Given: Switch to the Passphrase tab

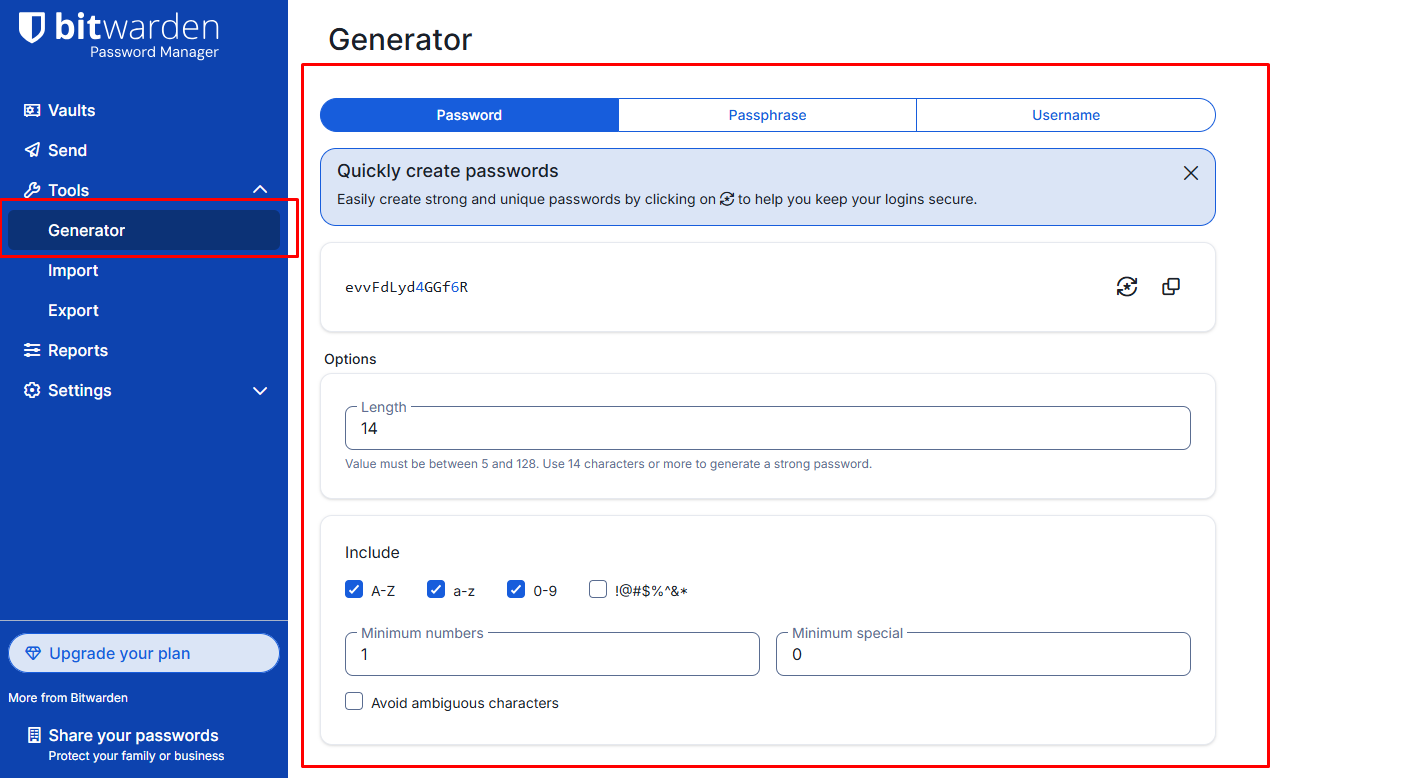Looking at the screenshot, I should (x=767, y=115).
